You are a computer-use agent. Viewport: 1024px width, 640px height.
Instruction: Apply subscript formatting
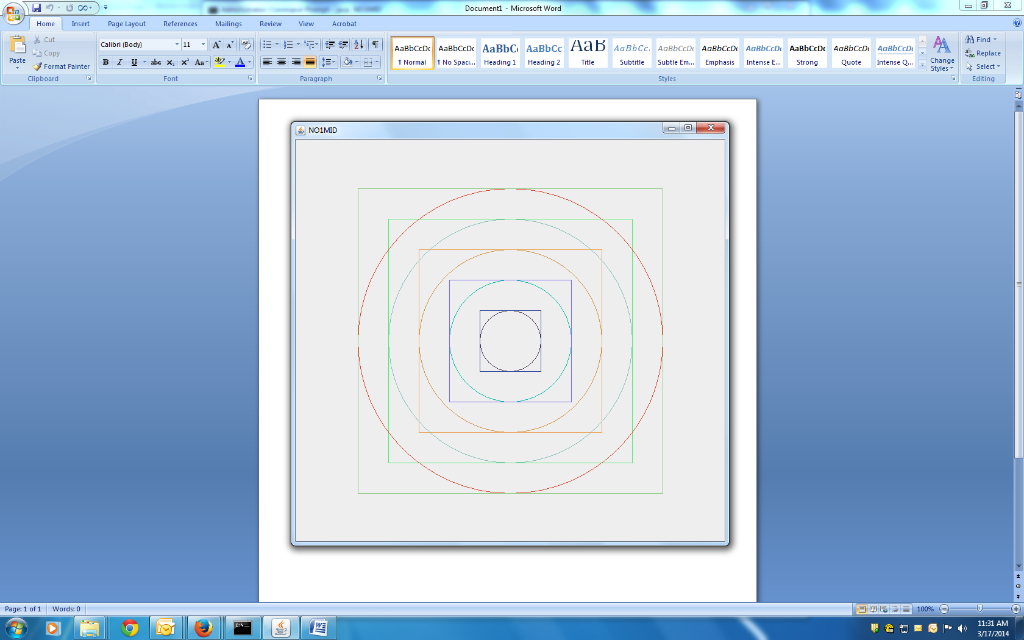click(170, 61)
